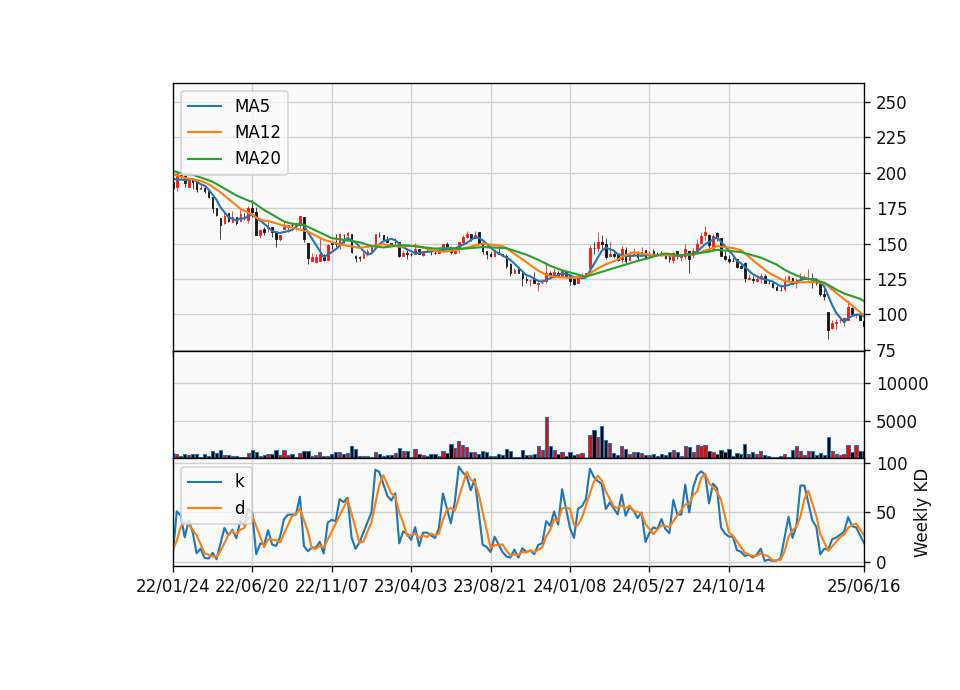The image size is (960, 690).
Task: Click the 22/06/20 date tick label
Action: coord(252,586)
